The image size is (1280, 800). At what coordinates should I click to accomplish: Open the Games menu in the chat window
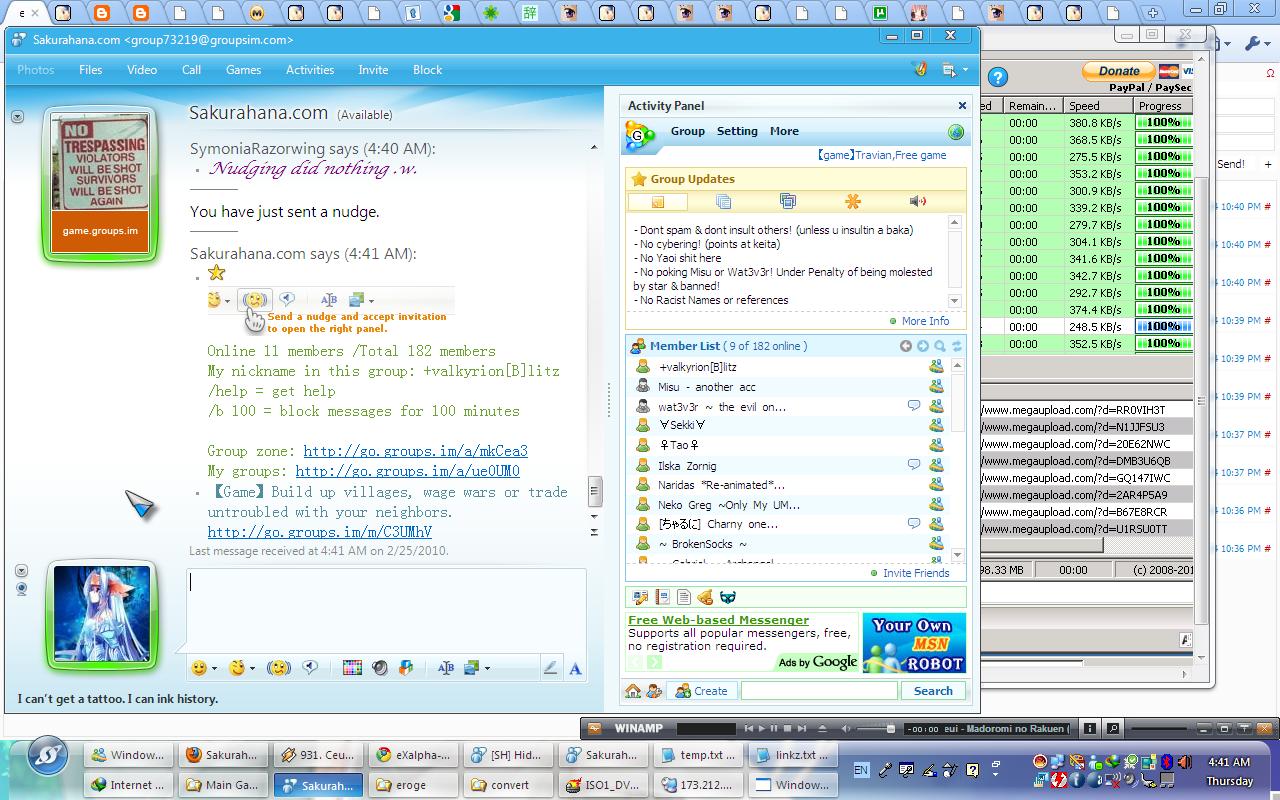pyautogui.click(x=243, y=70)
